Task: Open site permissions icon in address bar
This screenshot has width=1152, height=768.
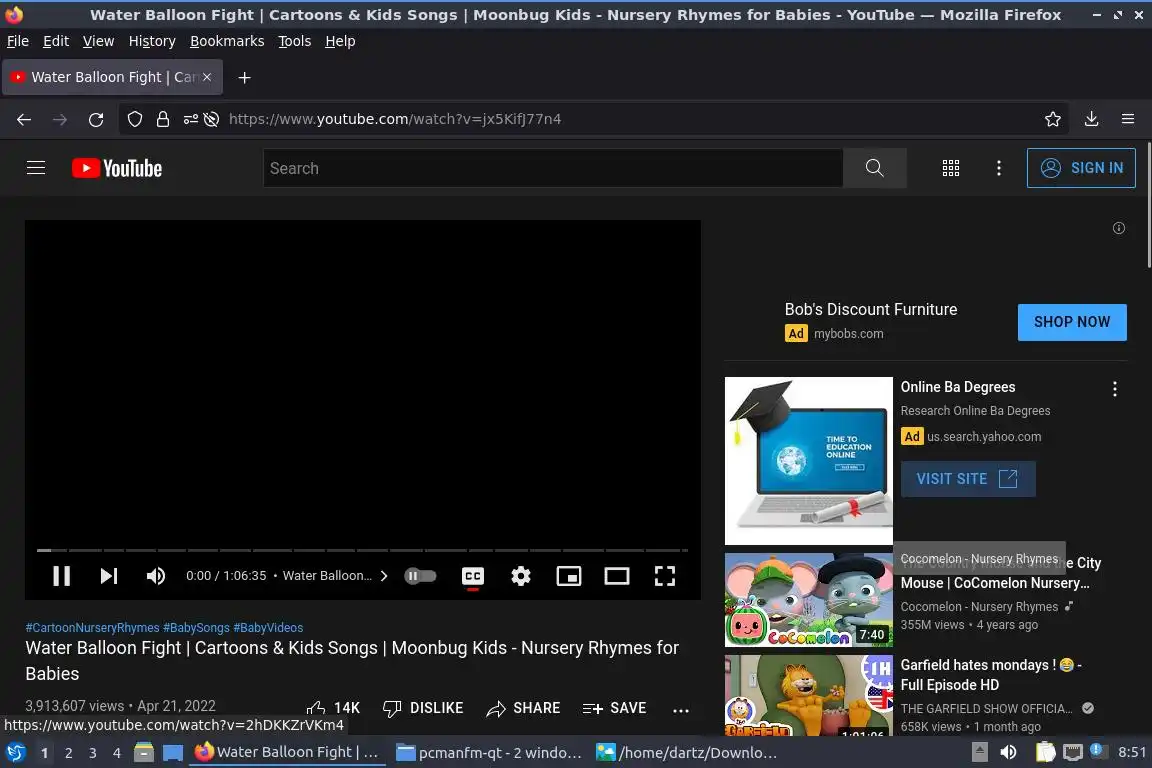Action: coord(190,119)
